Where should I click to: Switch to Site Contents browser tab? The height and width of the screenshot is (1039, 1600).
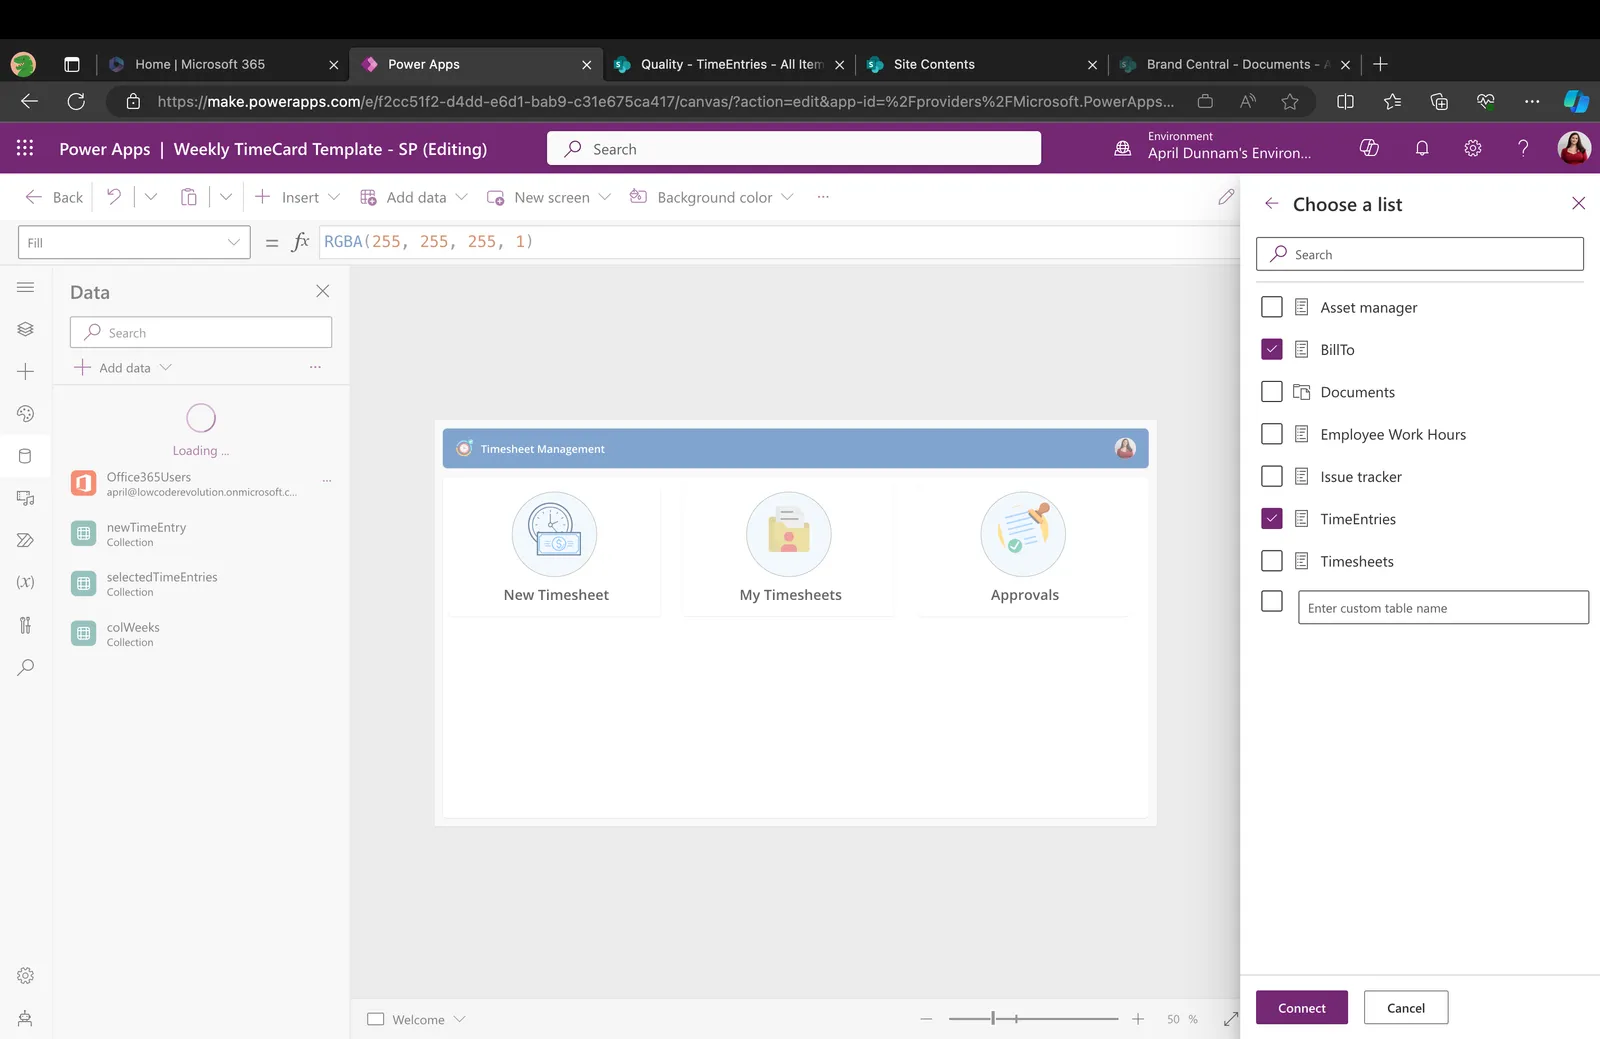pos(981,64)
